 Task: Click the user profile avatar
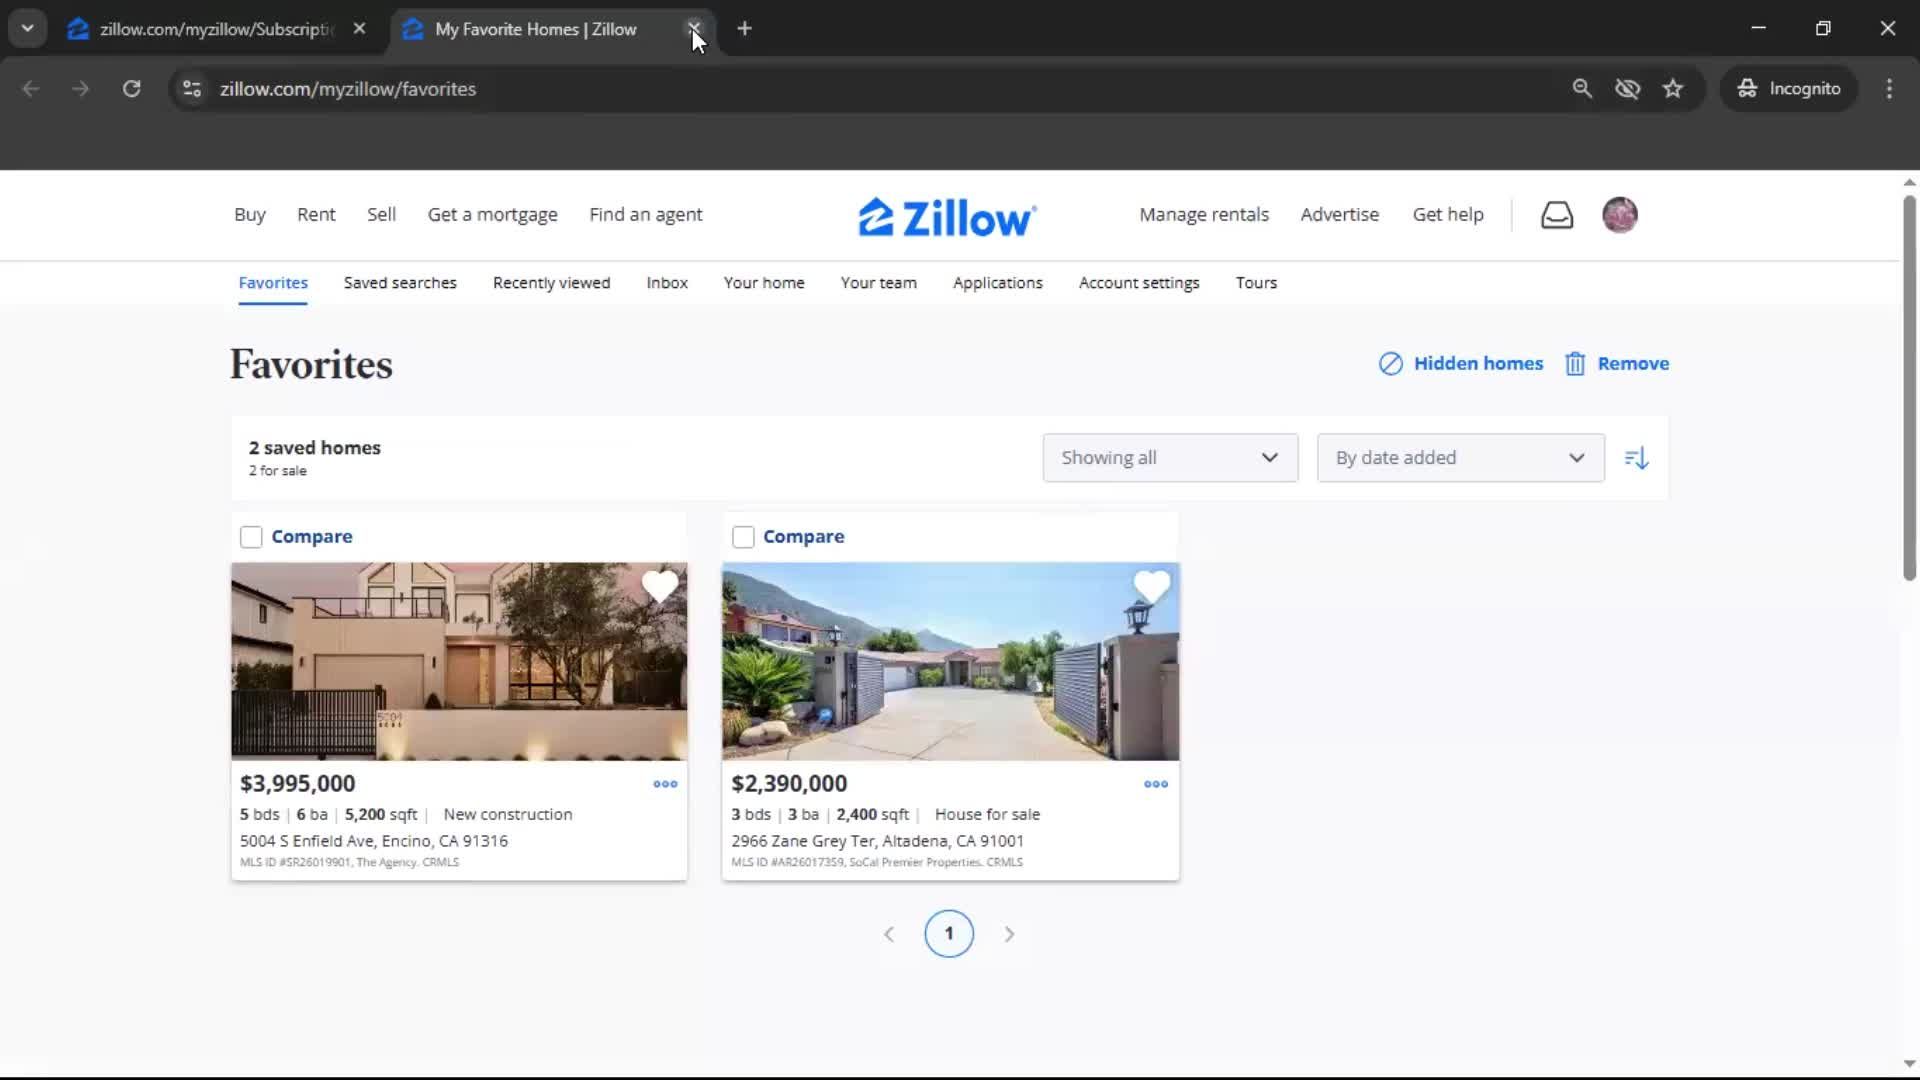coord(1619,215)
